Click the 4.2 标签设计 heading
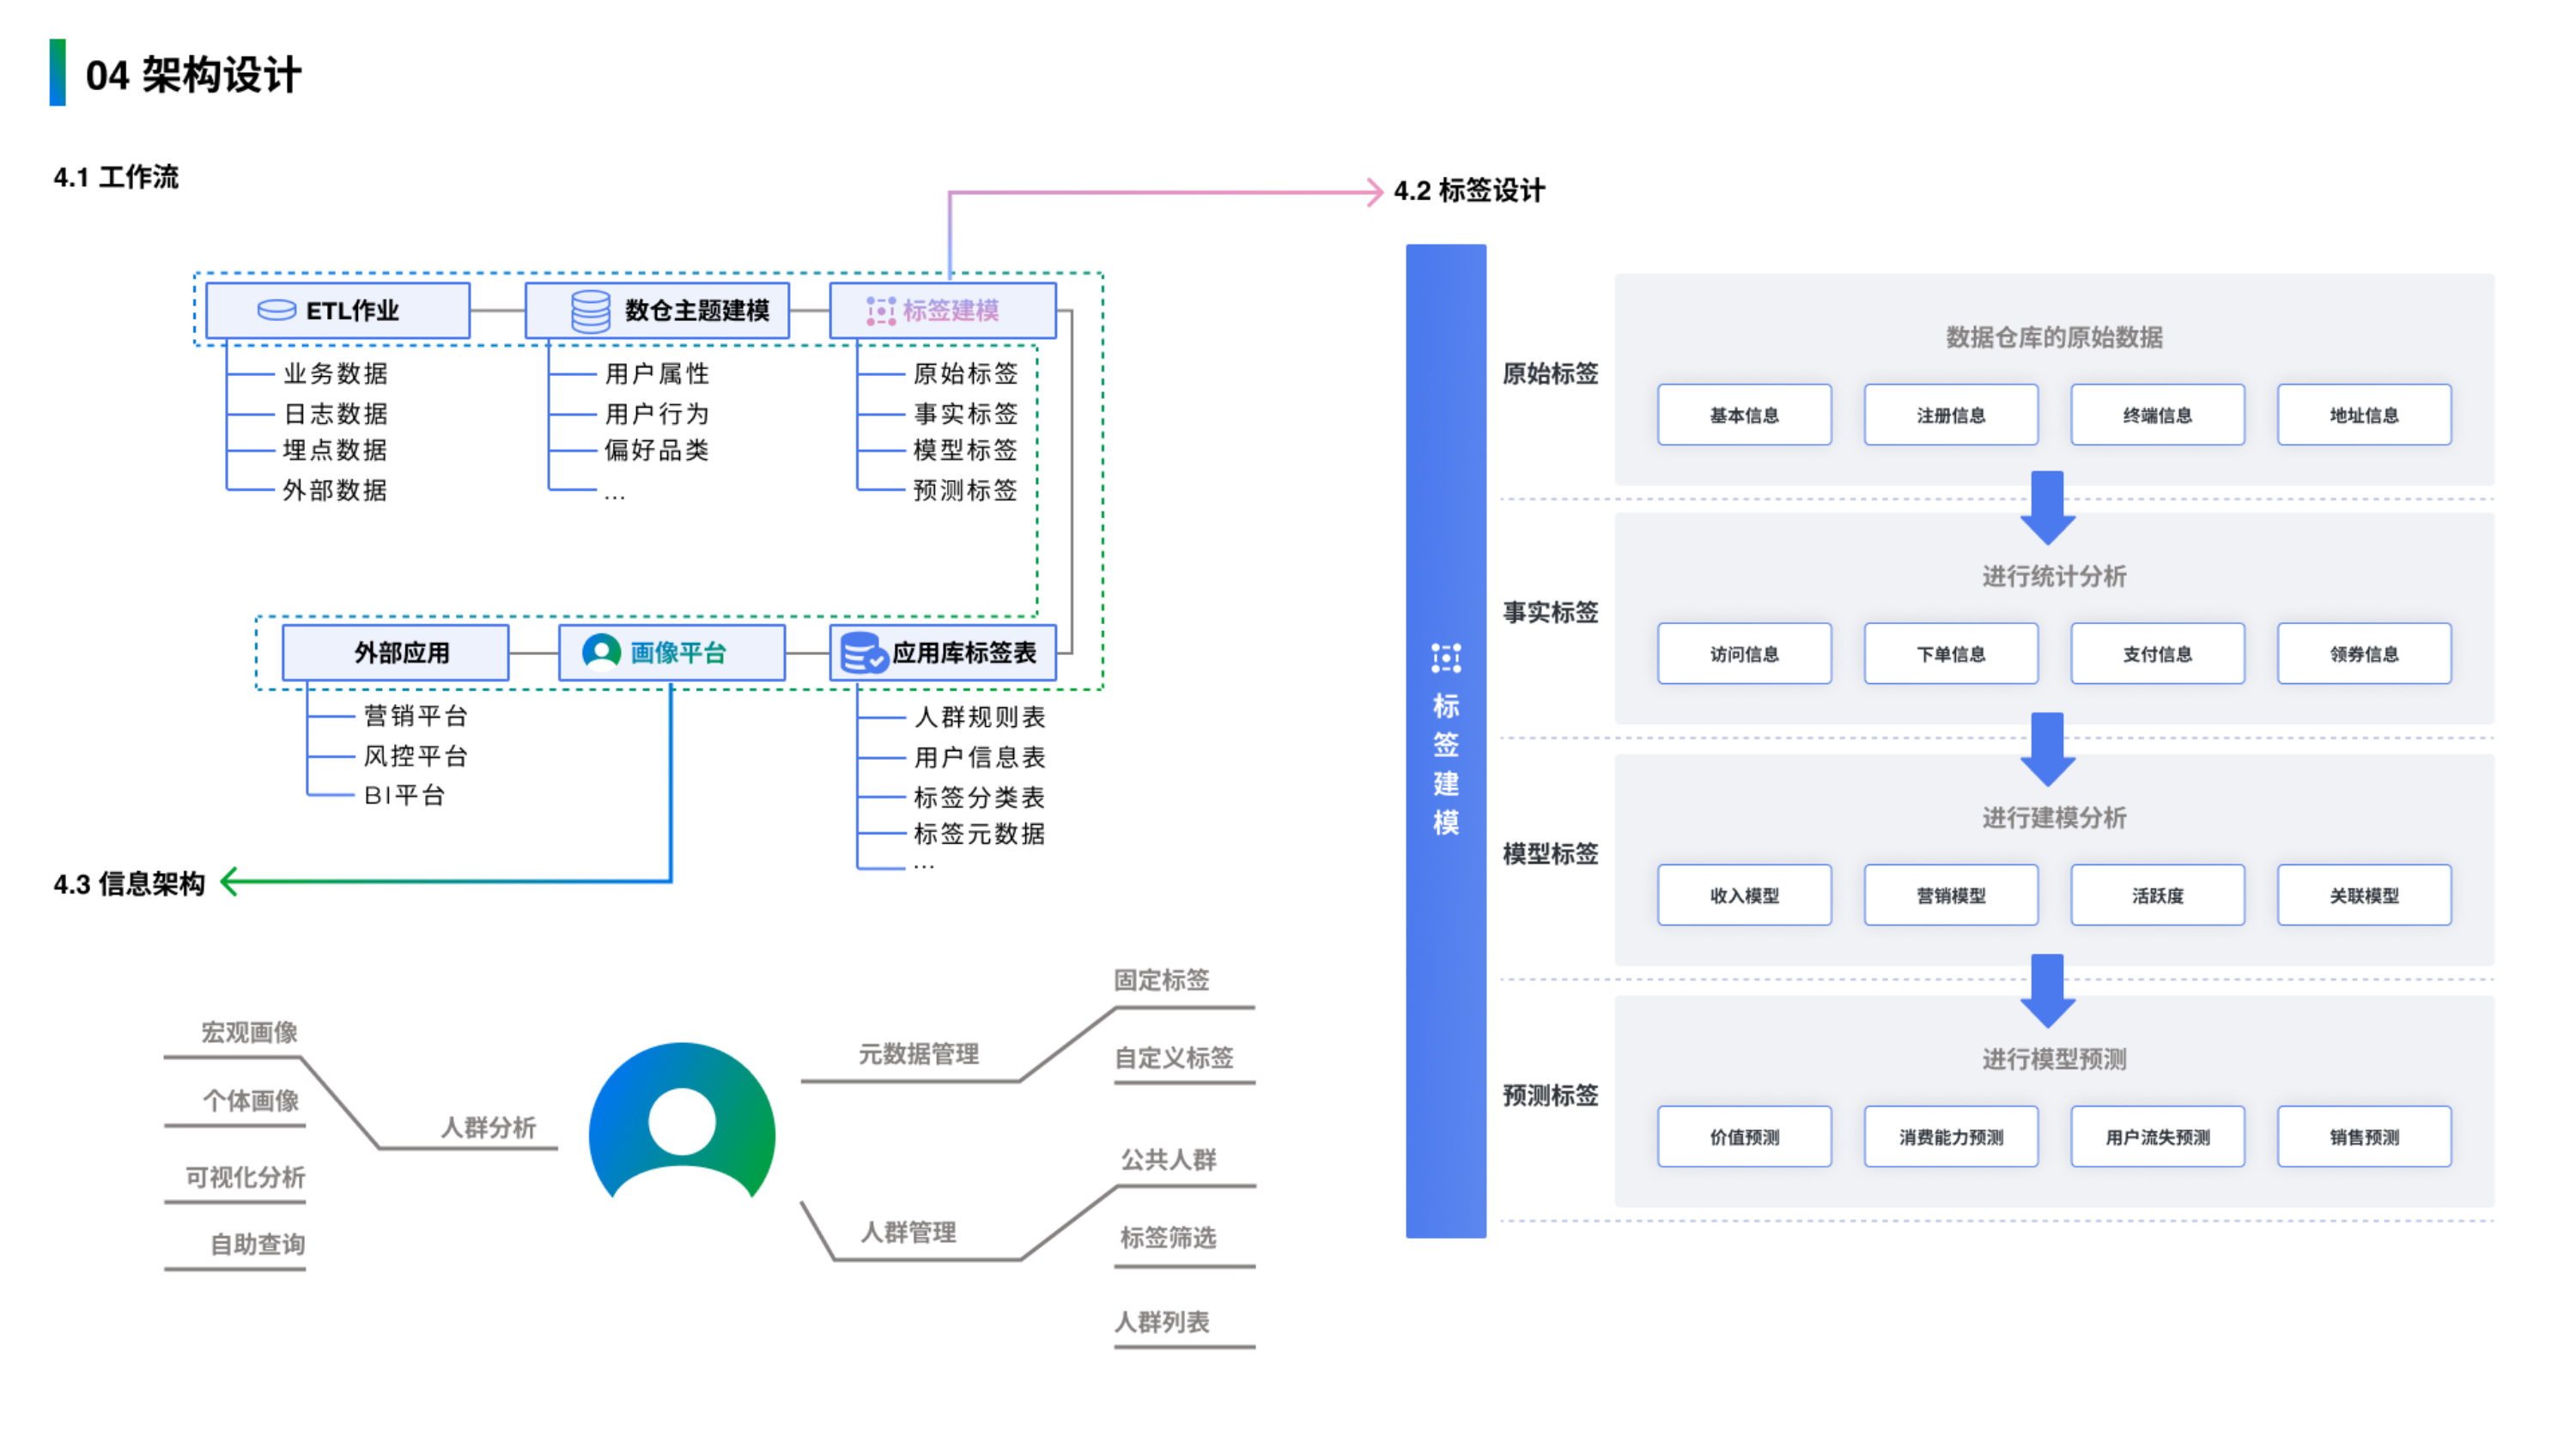The width and height of the screenshot is (2576, 1449). pyautogui.click(x=1468, y=190)
